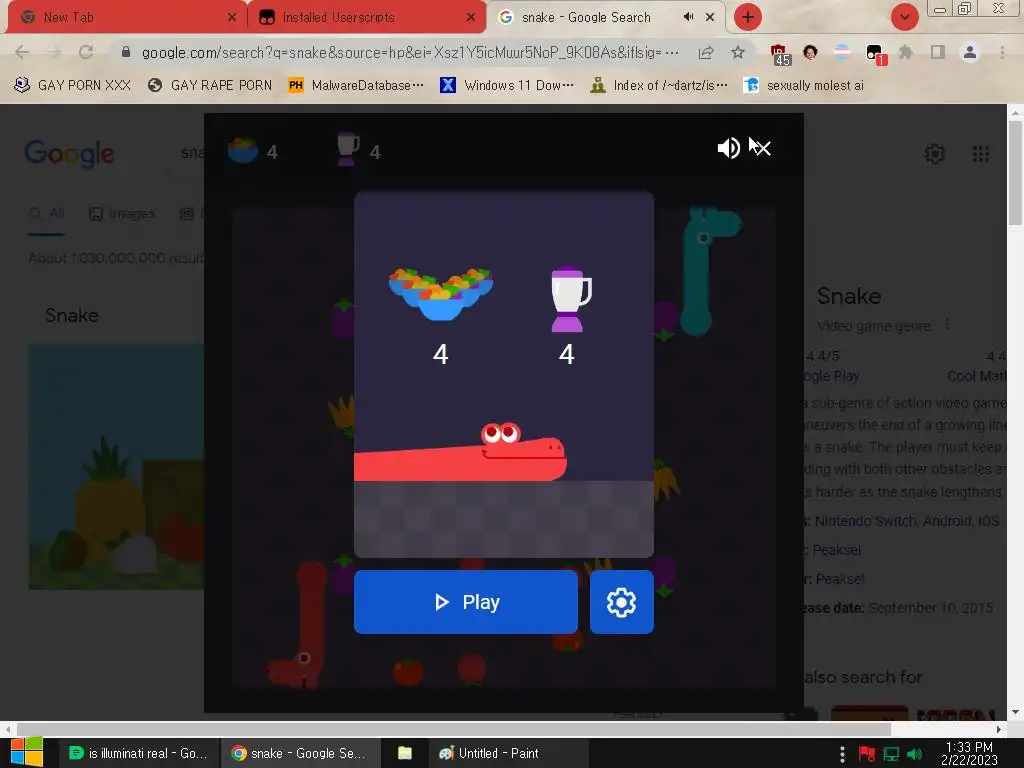
Task: Share this page icon
Action: tap(706, 53)
